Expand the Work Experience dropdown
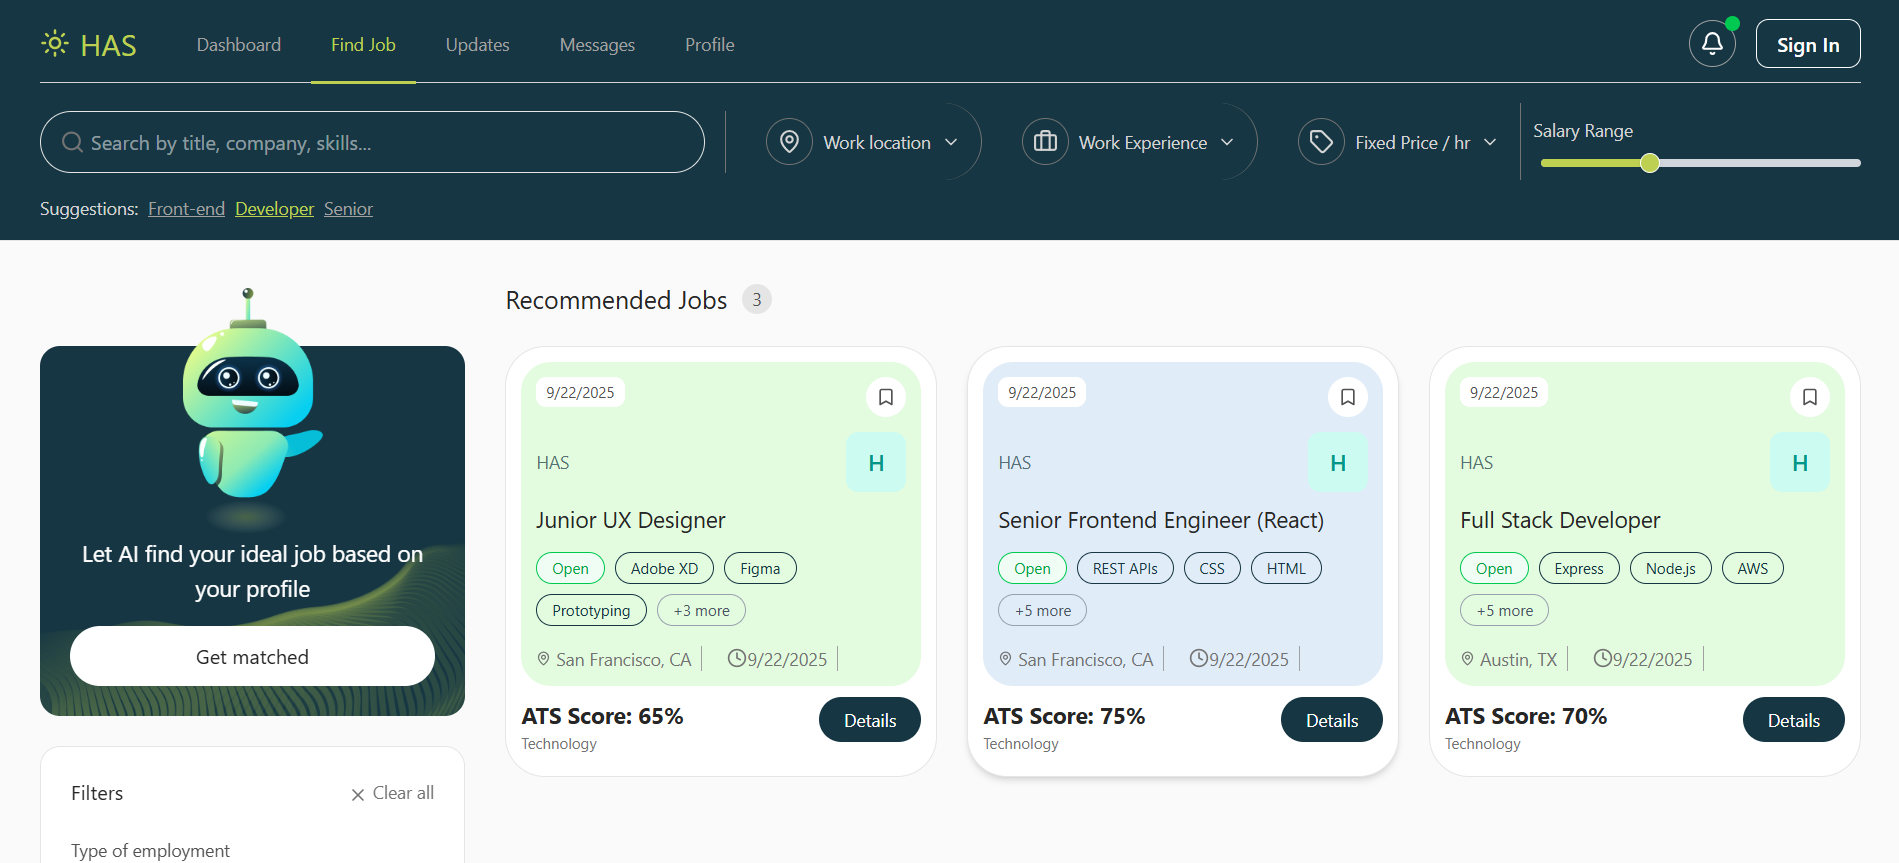Viewport: 1899px width, 863px height. pyautogui.click(x=1227, y=143)
